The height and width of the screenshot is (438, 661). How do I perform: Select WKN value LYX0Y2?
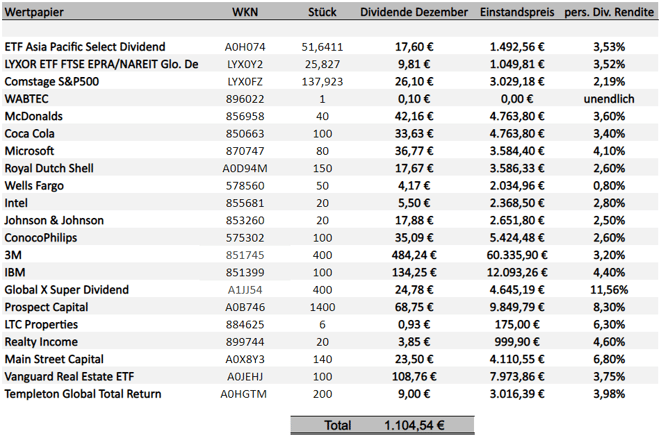[245, 64]
